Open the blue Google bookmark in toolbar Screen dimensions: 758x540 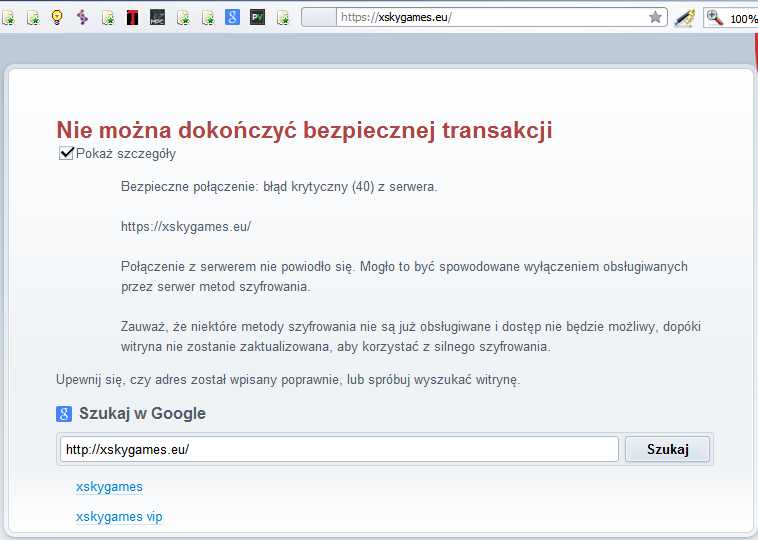[x=233, y=18]
